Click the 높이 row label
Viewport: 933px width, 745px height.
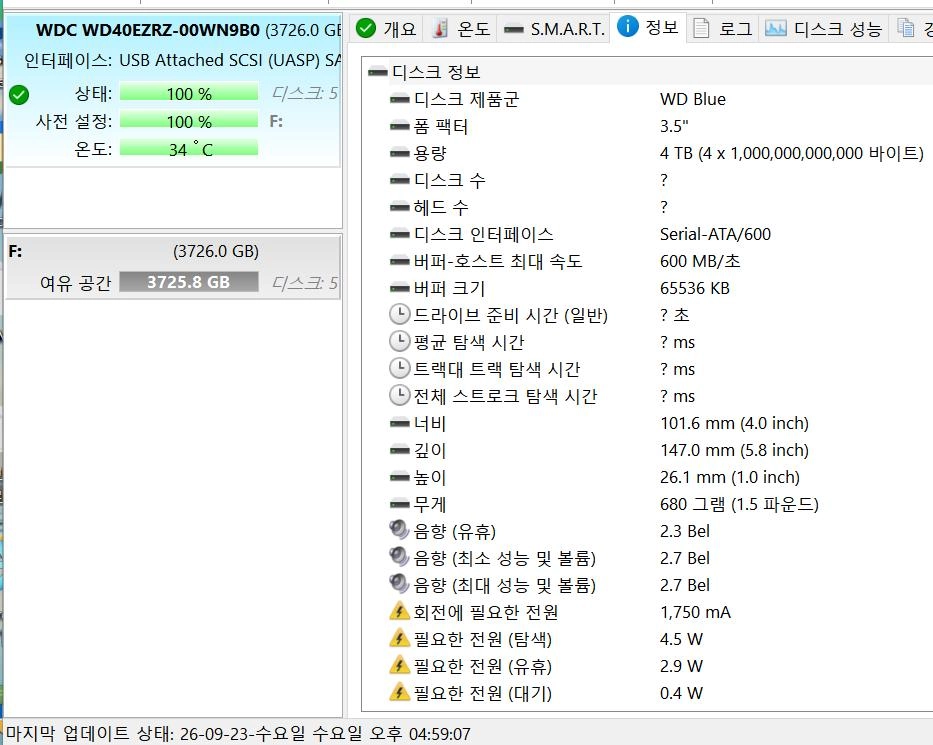pyautogui.click(x=430, y=477)
